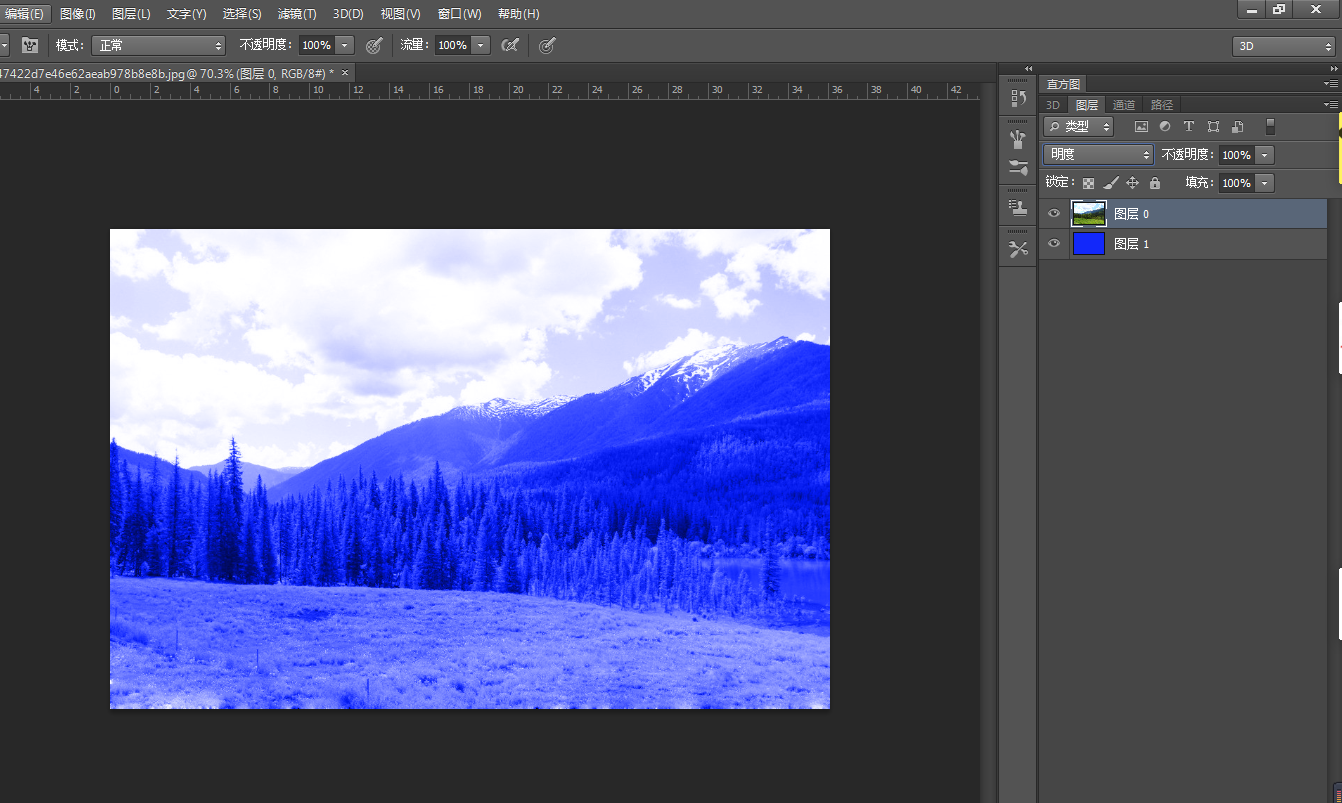Select the blue 图层 1 thumbnail
Screen dimensions: 1342x803
click(x=1088, y=244)
